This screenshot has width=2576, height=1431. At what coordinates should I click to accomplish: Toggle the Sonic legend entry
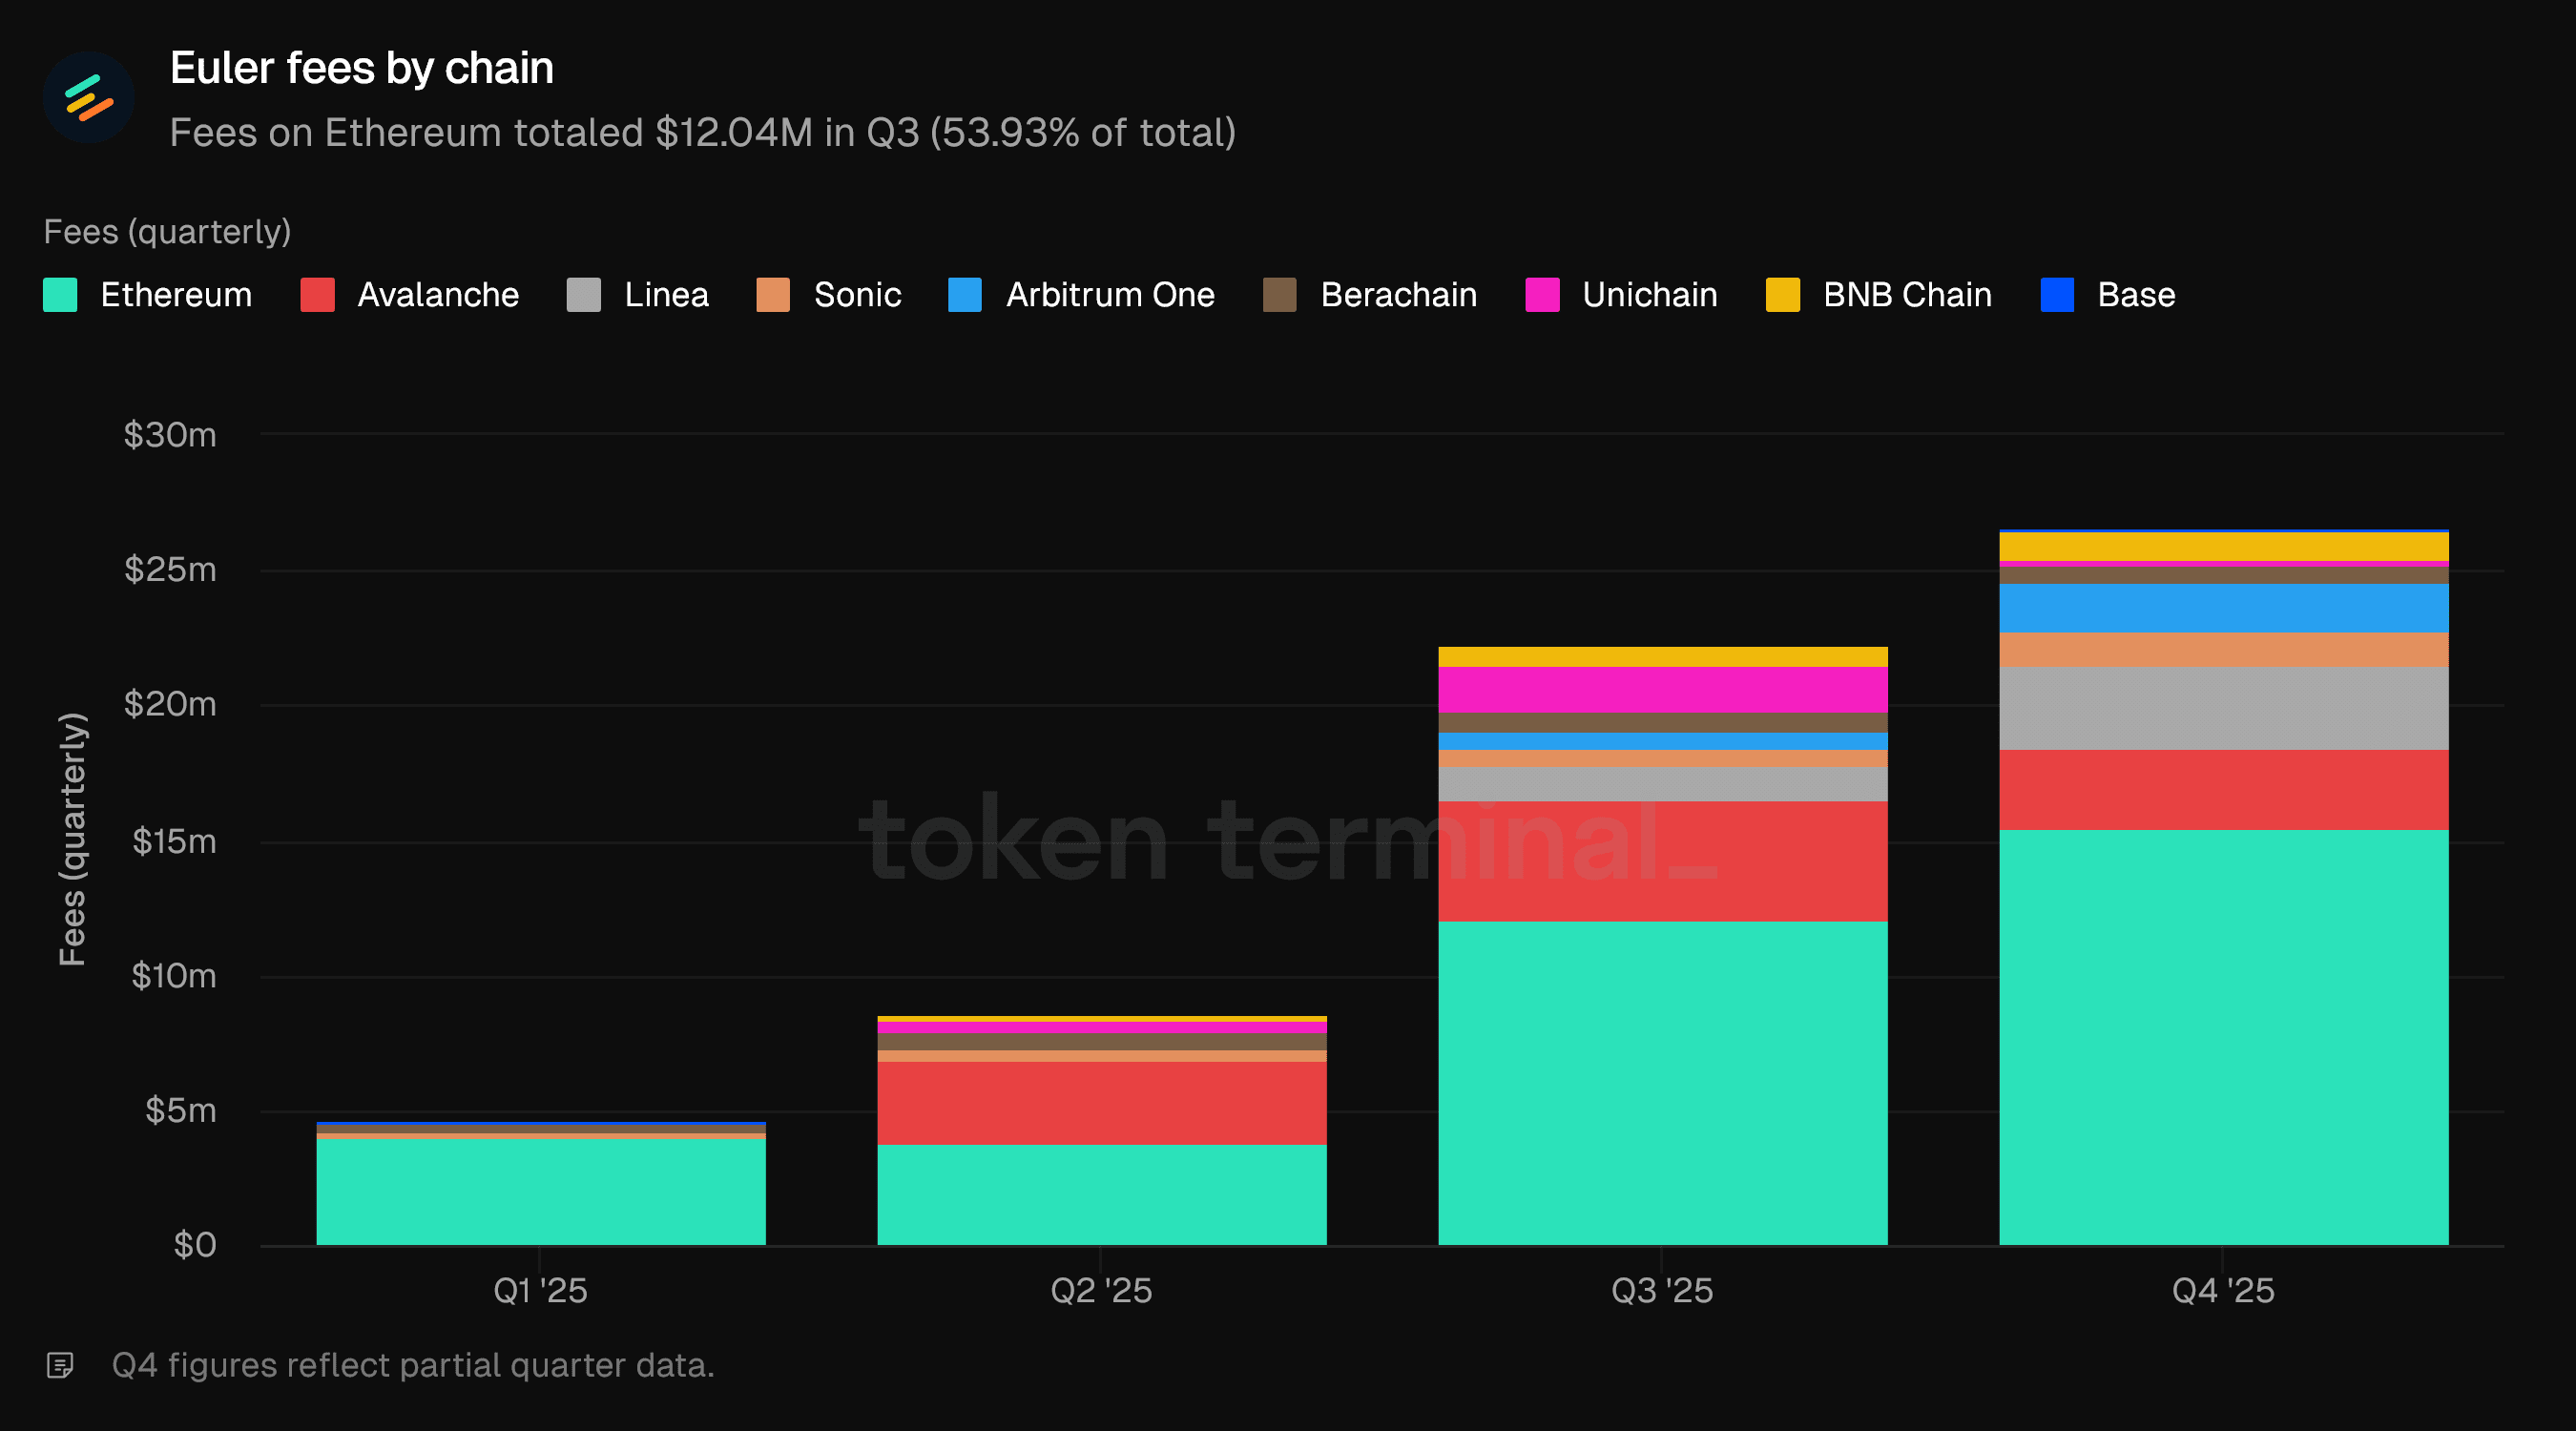pos(773,295)
